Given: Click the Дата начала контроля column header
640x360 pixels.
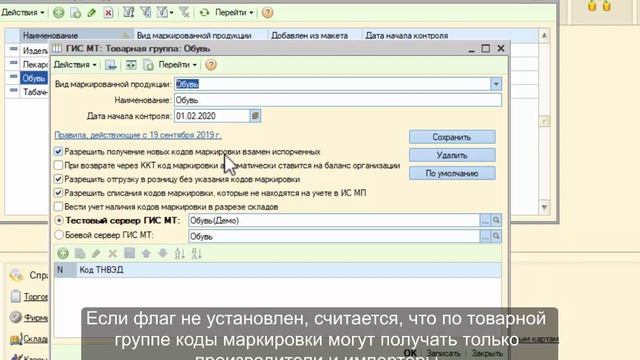Looking at the screenshot, I should (x=450, y=36).
